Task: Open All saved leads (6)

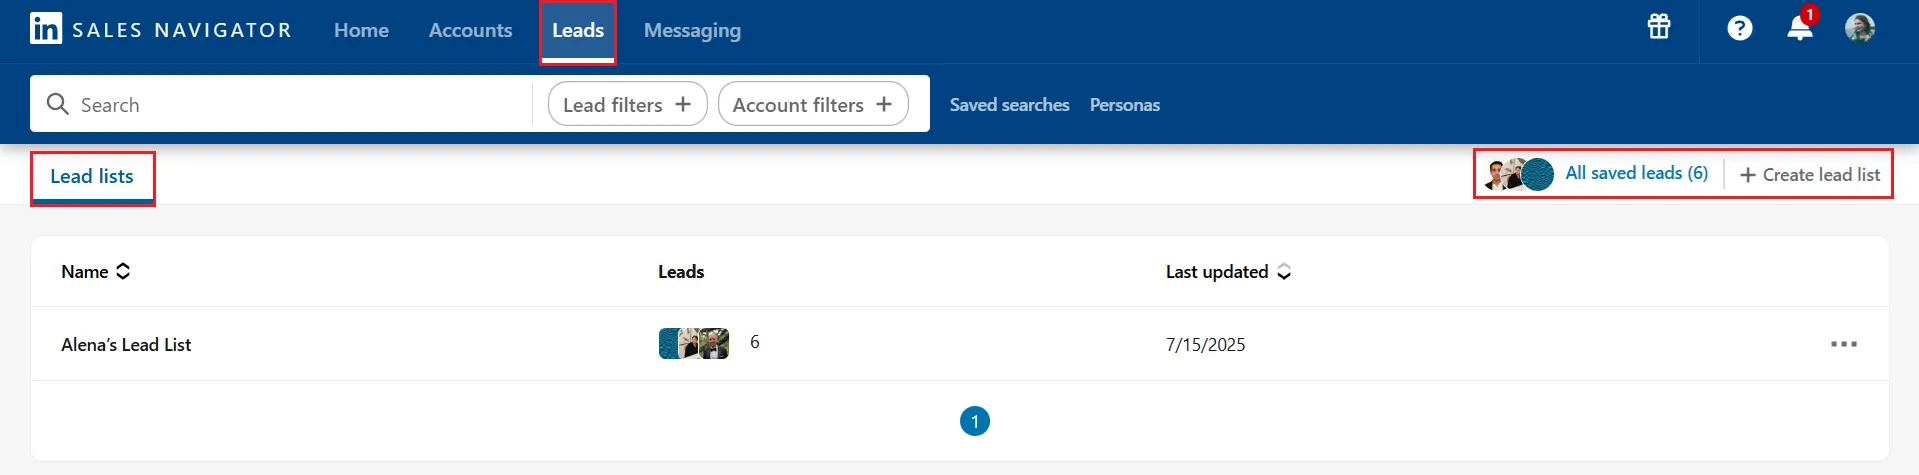Action: point(1636,173)
